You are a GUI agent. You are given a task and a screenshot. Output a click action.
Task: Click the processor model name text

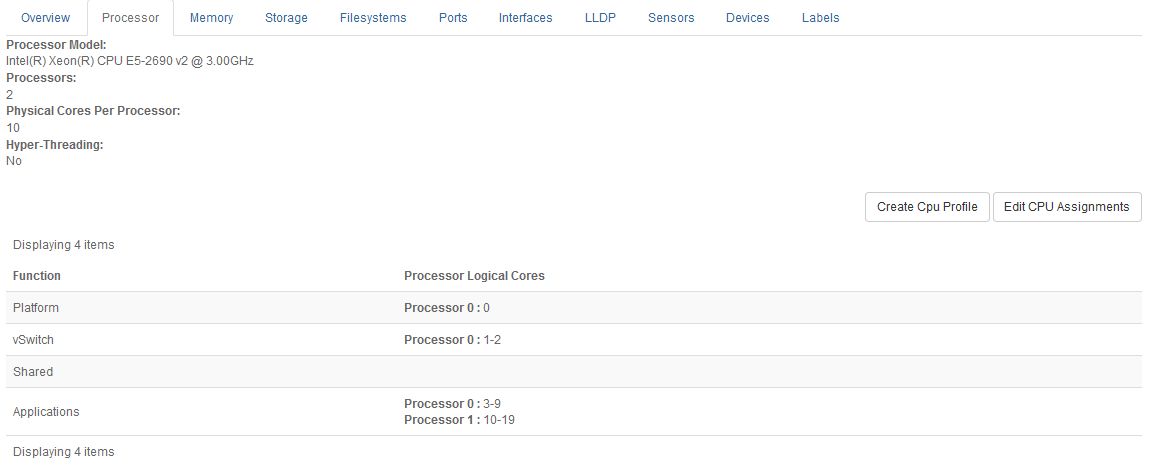coord(130,61)
